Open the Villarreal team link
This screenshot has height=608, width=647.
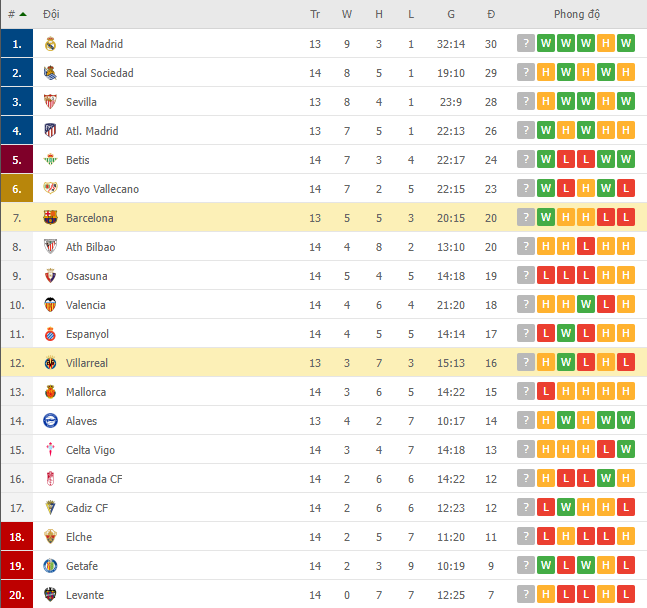87,363
